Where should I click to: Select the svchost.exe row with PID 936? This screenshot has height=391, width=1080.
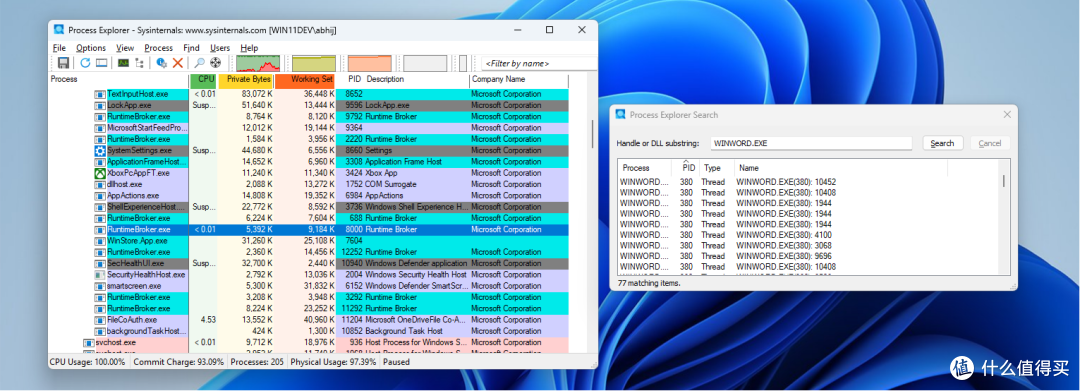[x=310, y=342]
